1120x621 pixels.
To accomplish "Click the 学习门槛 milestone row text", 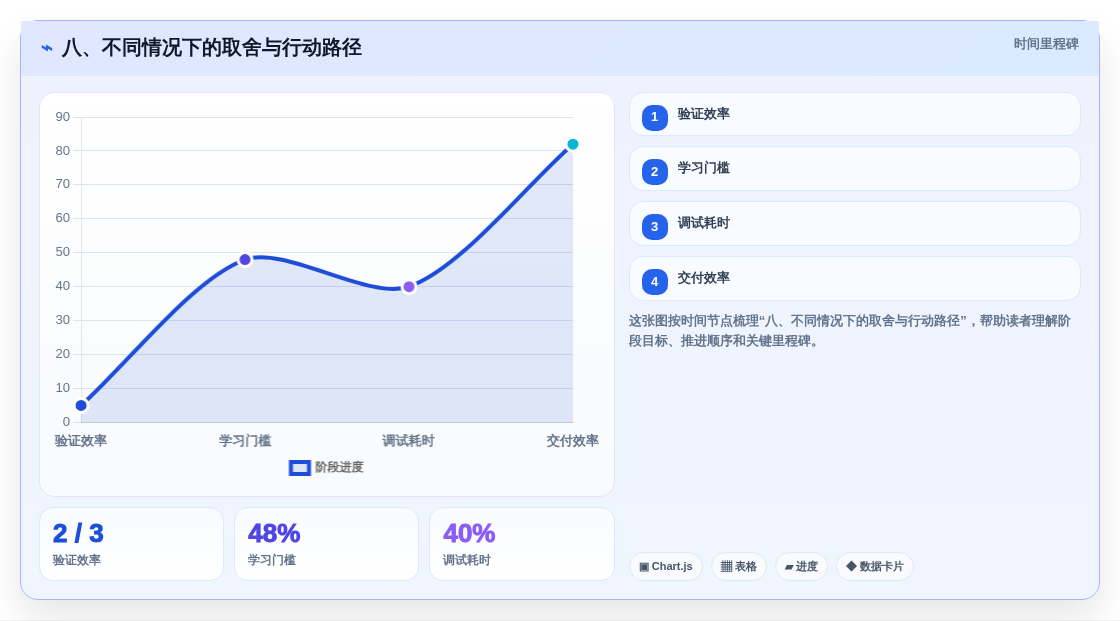I will click(x=704, y=169).
